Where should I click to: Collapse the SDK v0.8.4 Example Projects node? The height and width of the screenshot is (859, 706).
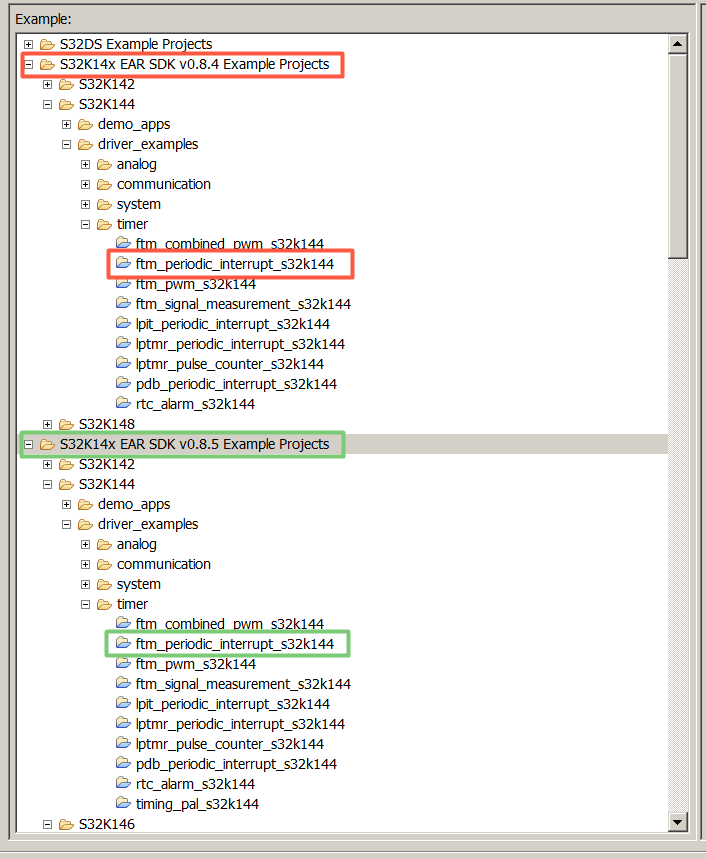[28, 65]
